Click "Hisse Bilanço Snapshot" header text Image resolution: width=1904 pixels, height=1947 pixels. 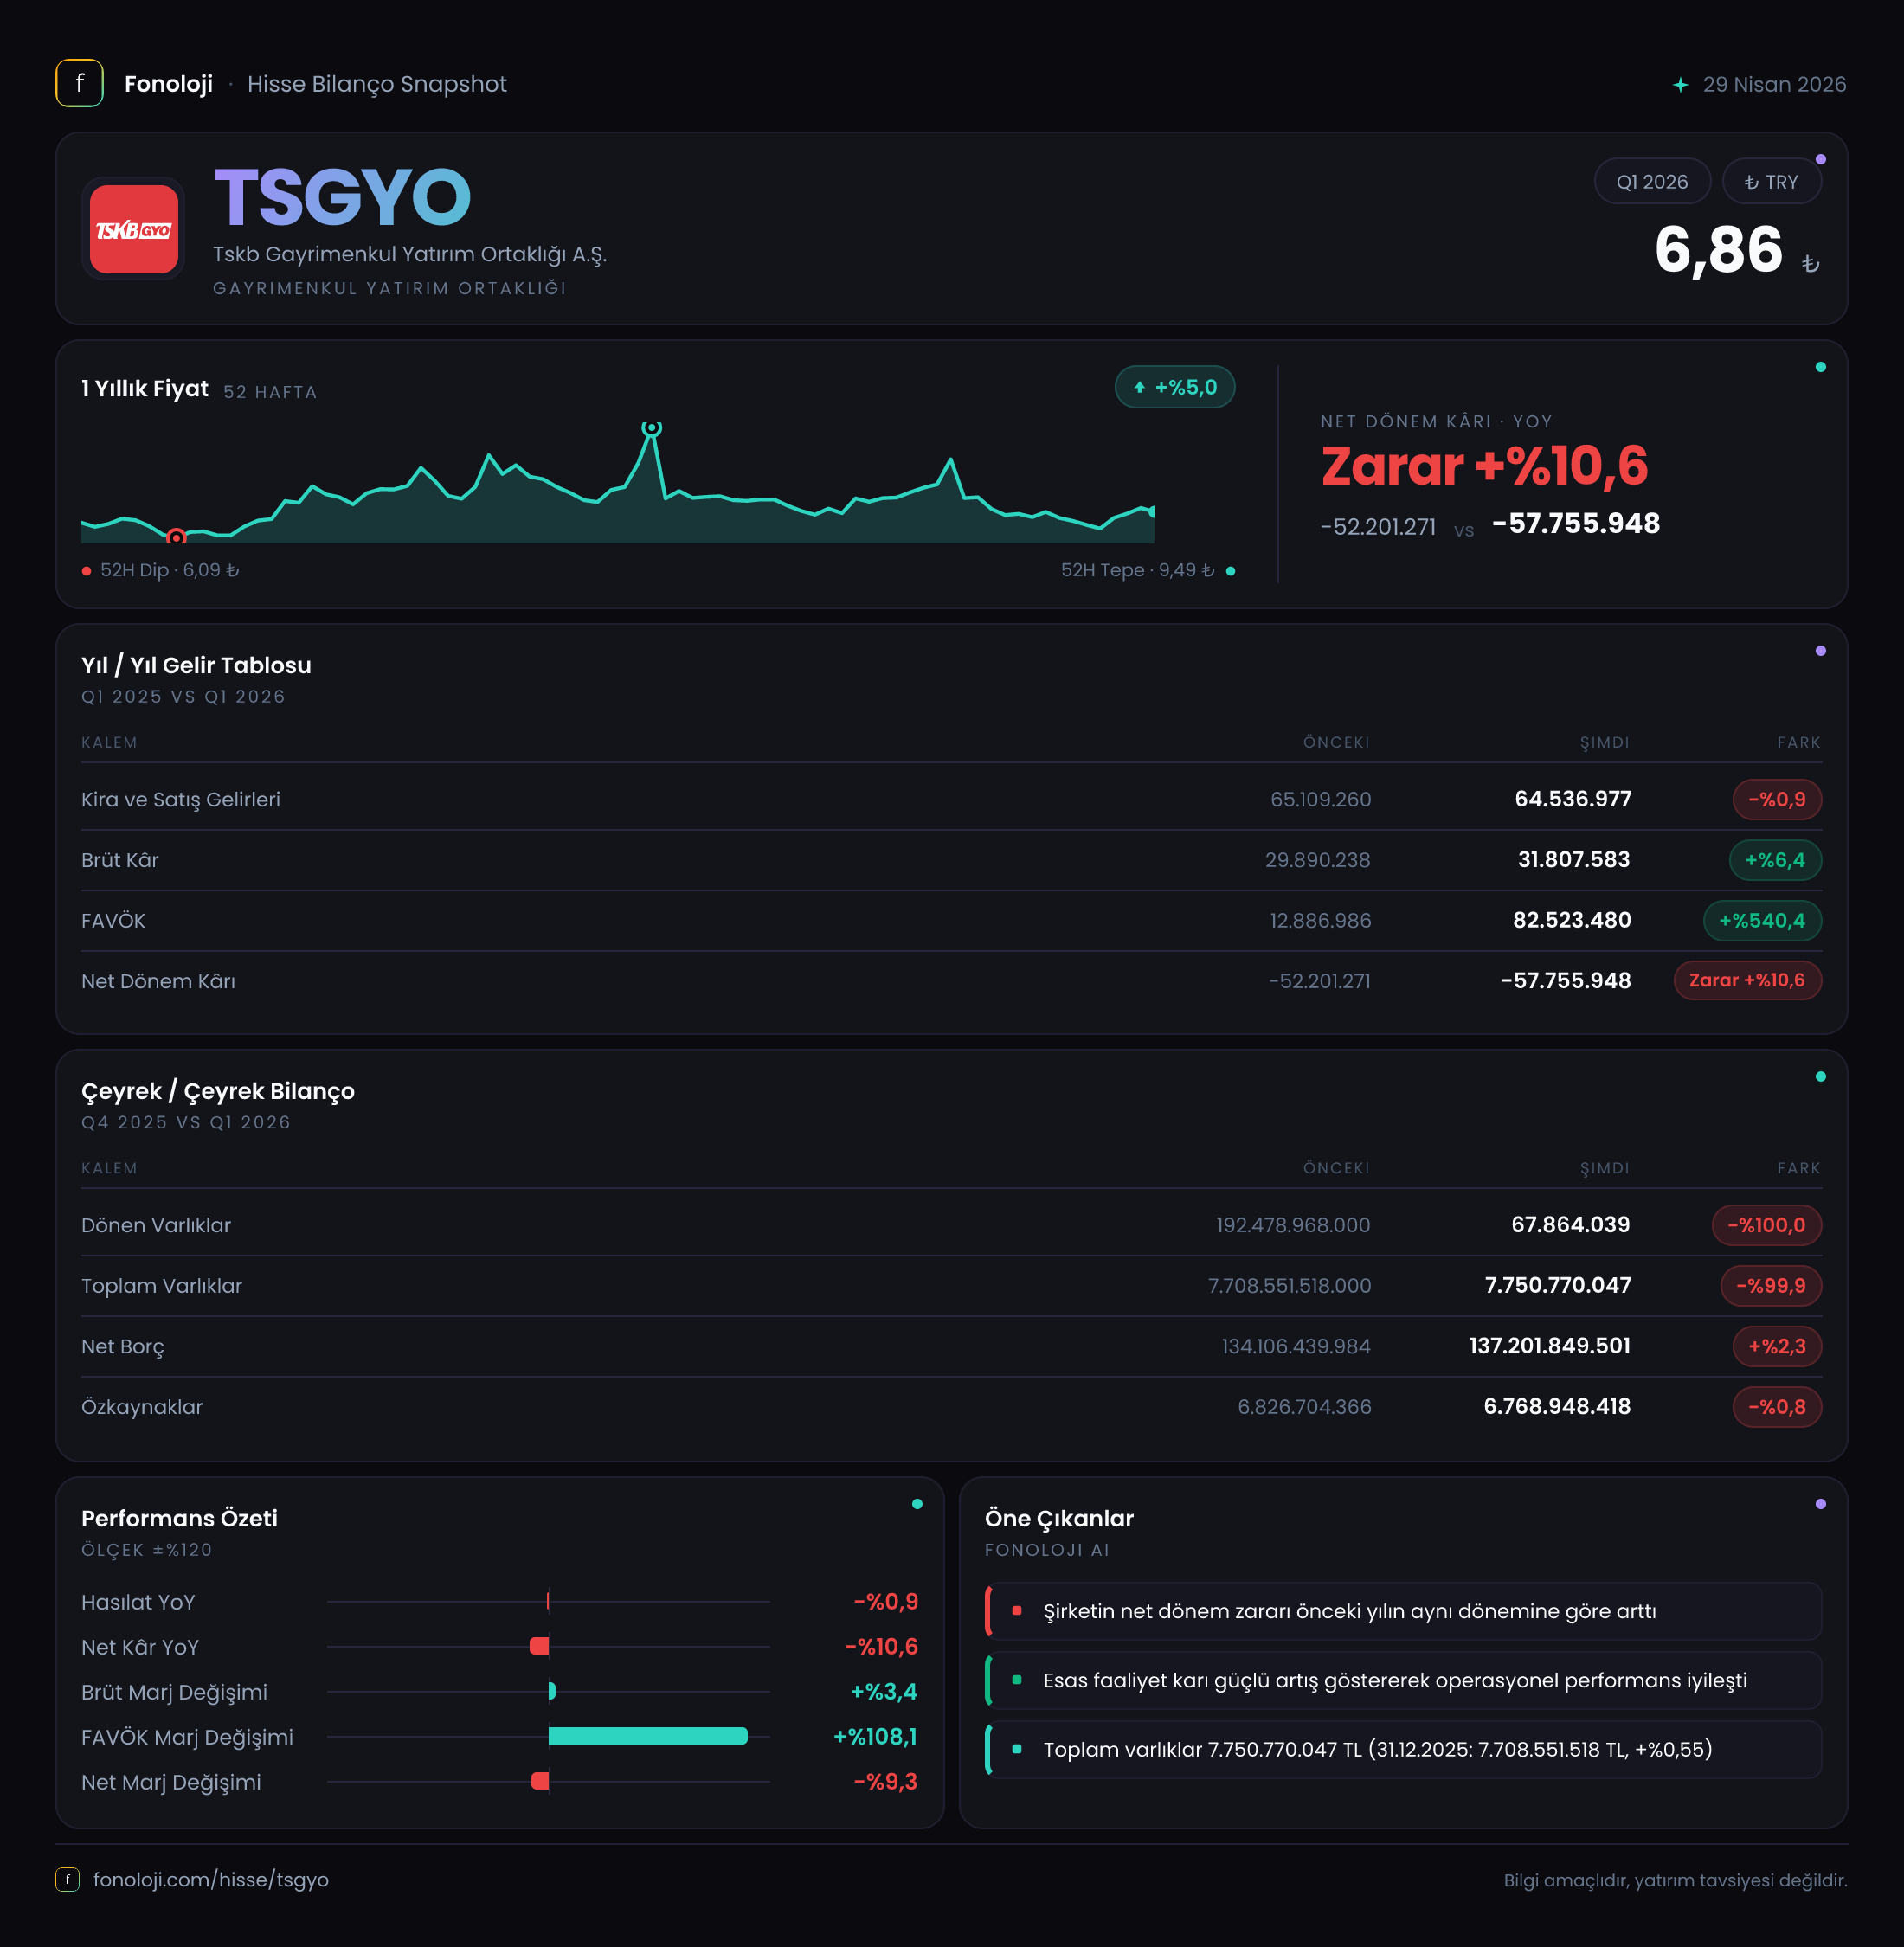(377, 84)
